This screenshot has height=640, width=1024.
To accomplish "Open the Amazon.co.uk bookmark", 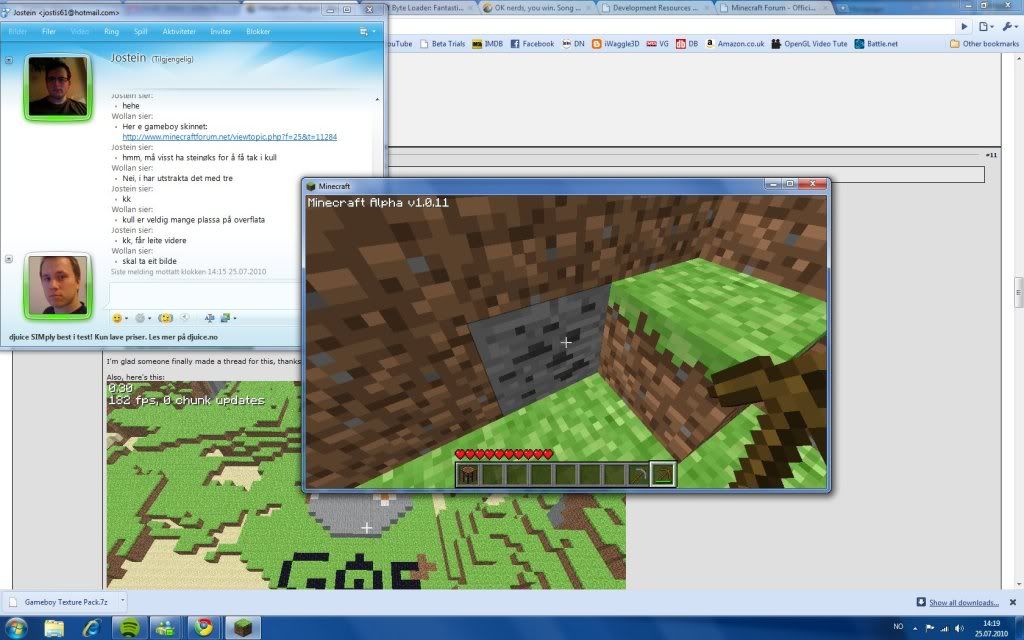I will (x=735, y=44).
